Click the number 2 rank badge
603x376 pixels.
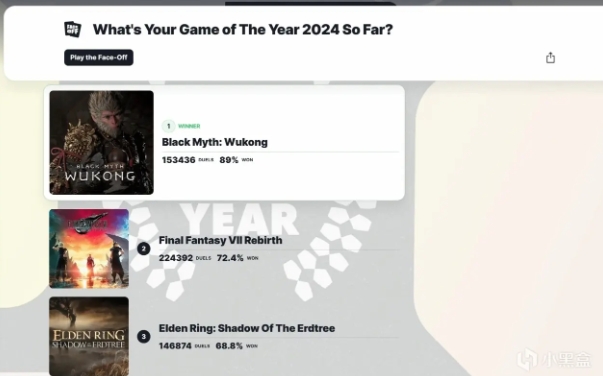point(144,249)
